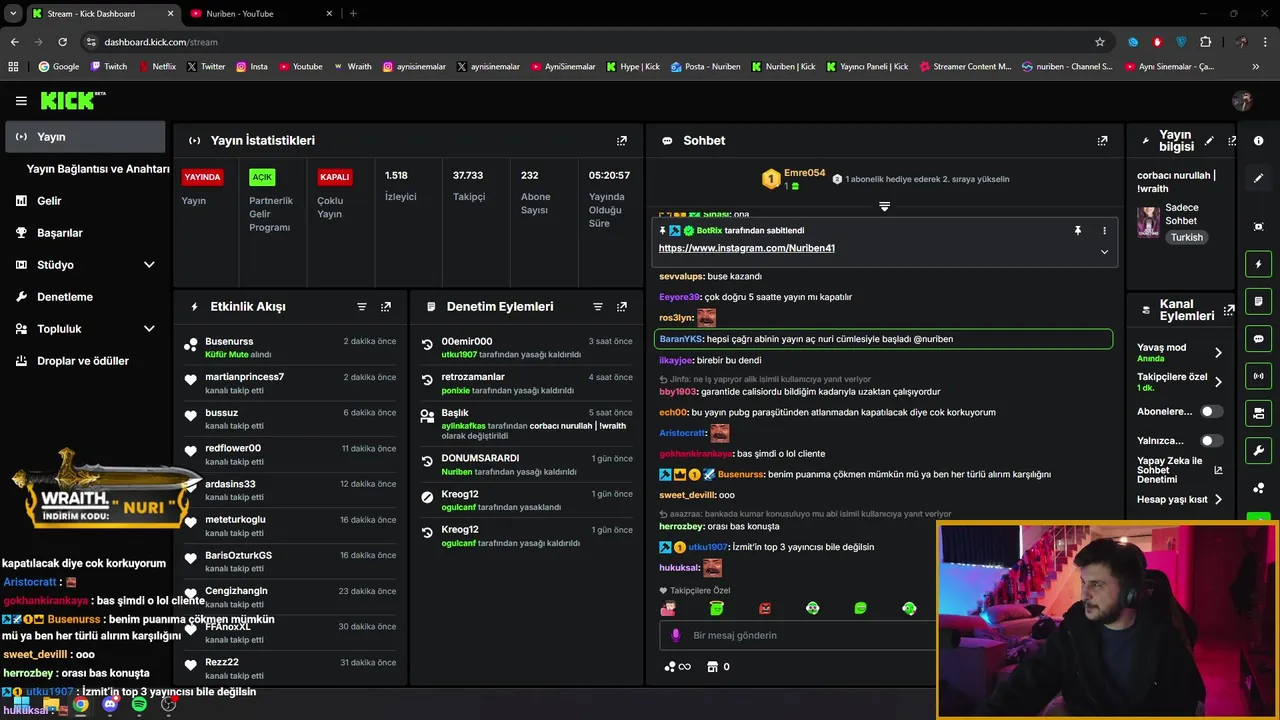Pop out the Sohbet chat panel
The height and width of the screenshot is (720, 1280).
coord(1102,141)
